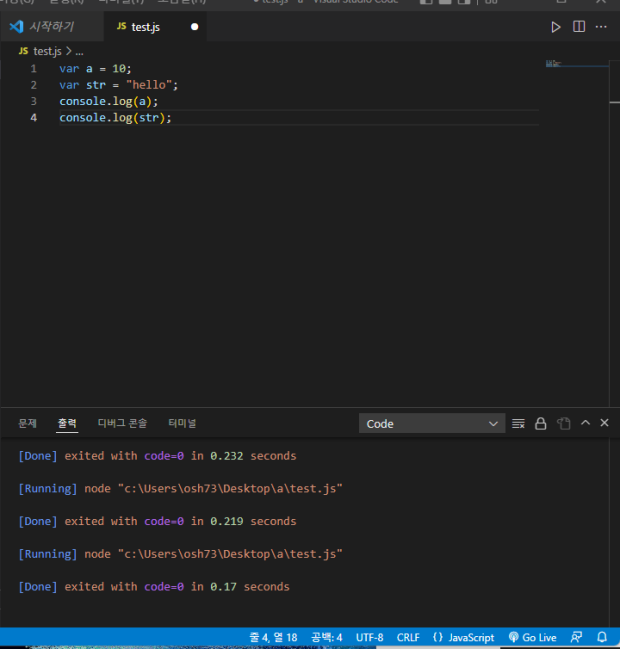Viewport: 620px width, 649px height.
Task: Open the editor more actions menu
Action: pyautogui.click(x=601, y=27)
